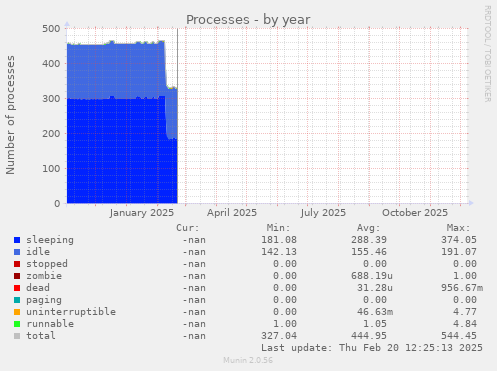This screenshot has height=371, width=497.
Task: Click zombie average value 688.19u
Action: tap(372, 276)
